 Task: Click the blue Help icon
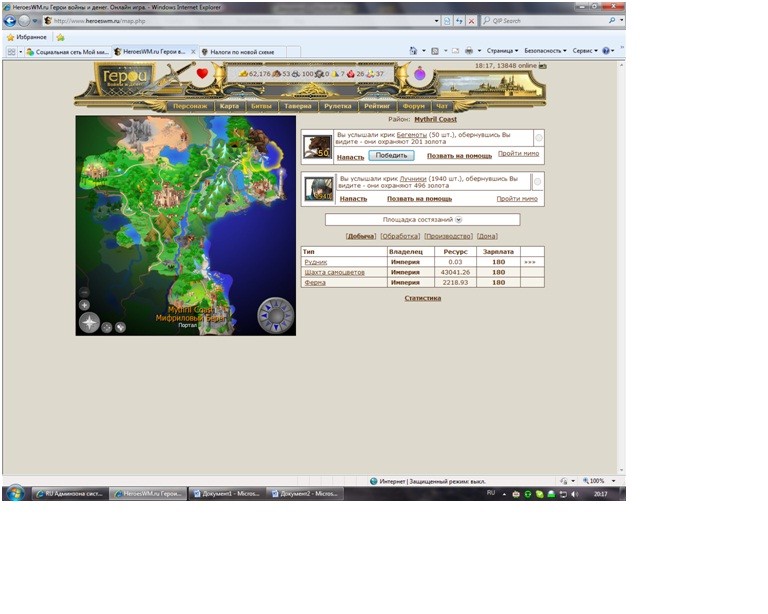(606, 50)
